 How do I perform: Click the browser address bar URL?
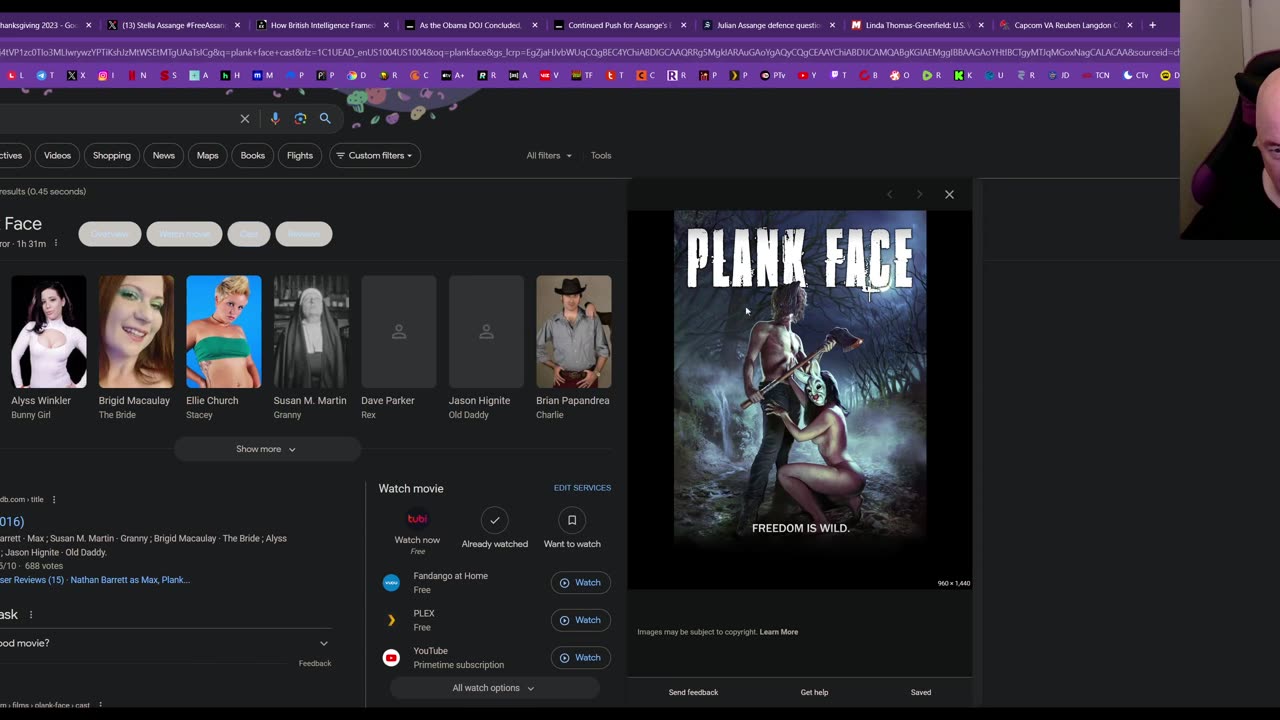(x=590, y=52)
